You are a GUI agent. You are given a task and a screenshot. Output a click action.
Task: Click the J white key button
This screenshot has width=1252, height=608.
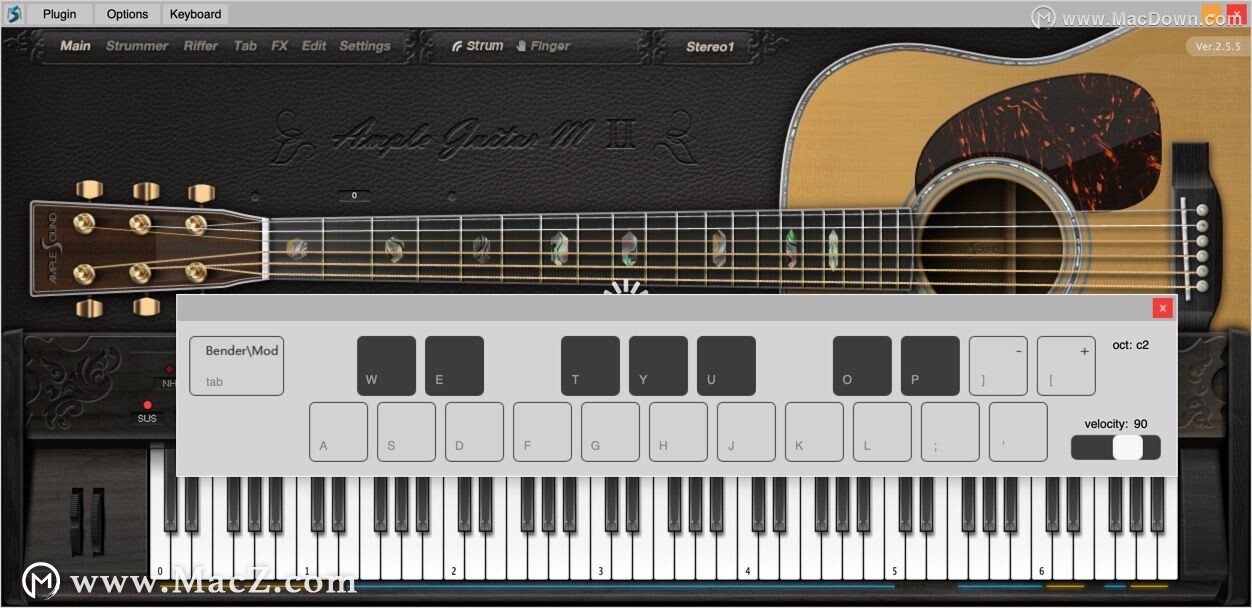[746, 432]
